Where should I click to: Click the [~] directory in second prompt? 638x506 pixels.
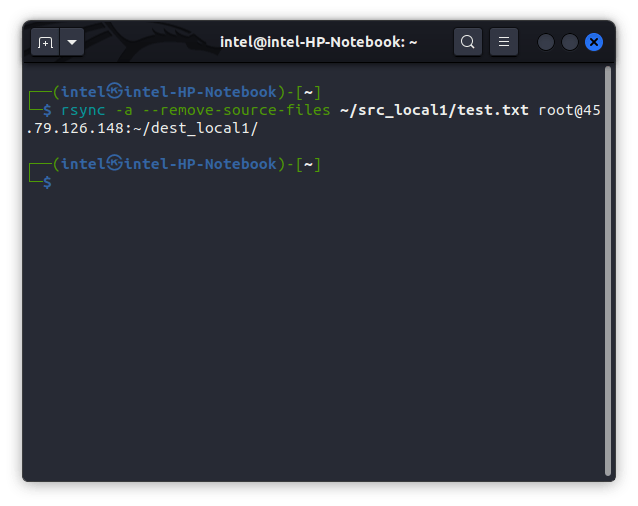click(308, 164)
